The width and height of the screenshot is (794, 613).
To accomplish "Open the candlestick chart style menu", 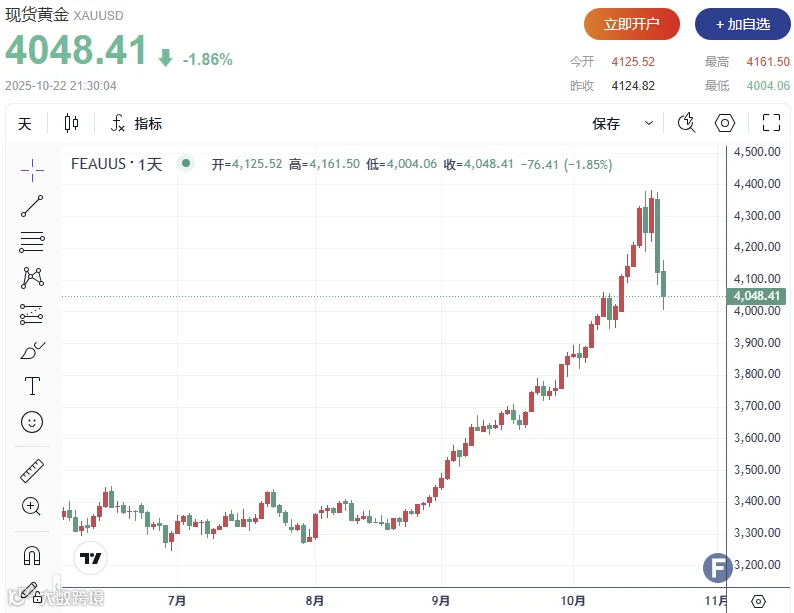I will coord(71,123).
